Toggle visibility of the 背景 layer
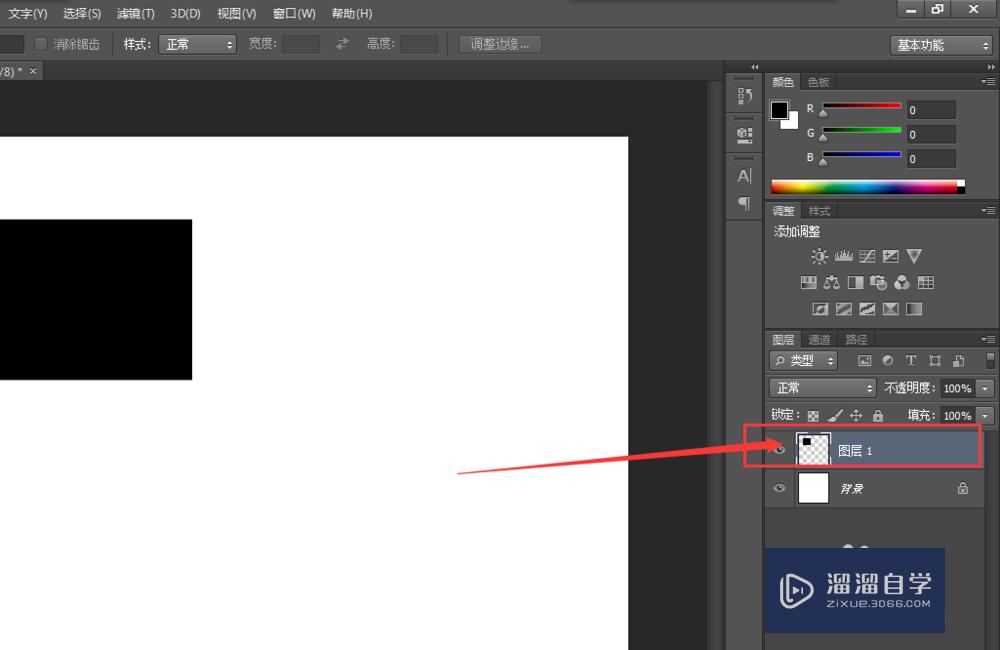The height and width of the screenshot is (650, 1000). tap(780, 489)
